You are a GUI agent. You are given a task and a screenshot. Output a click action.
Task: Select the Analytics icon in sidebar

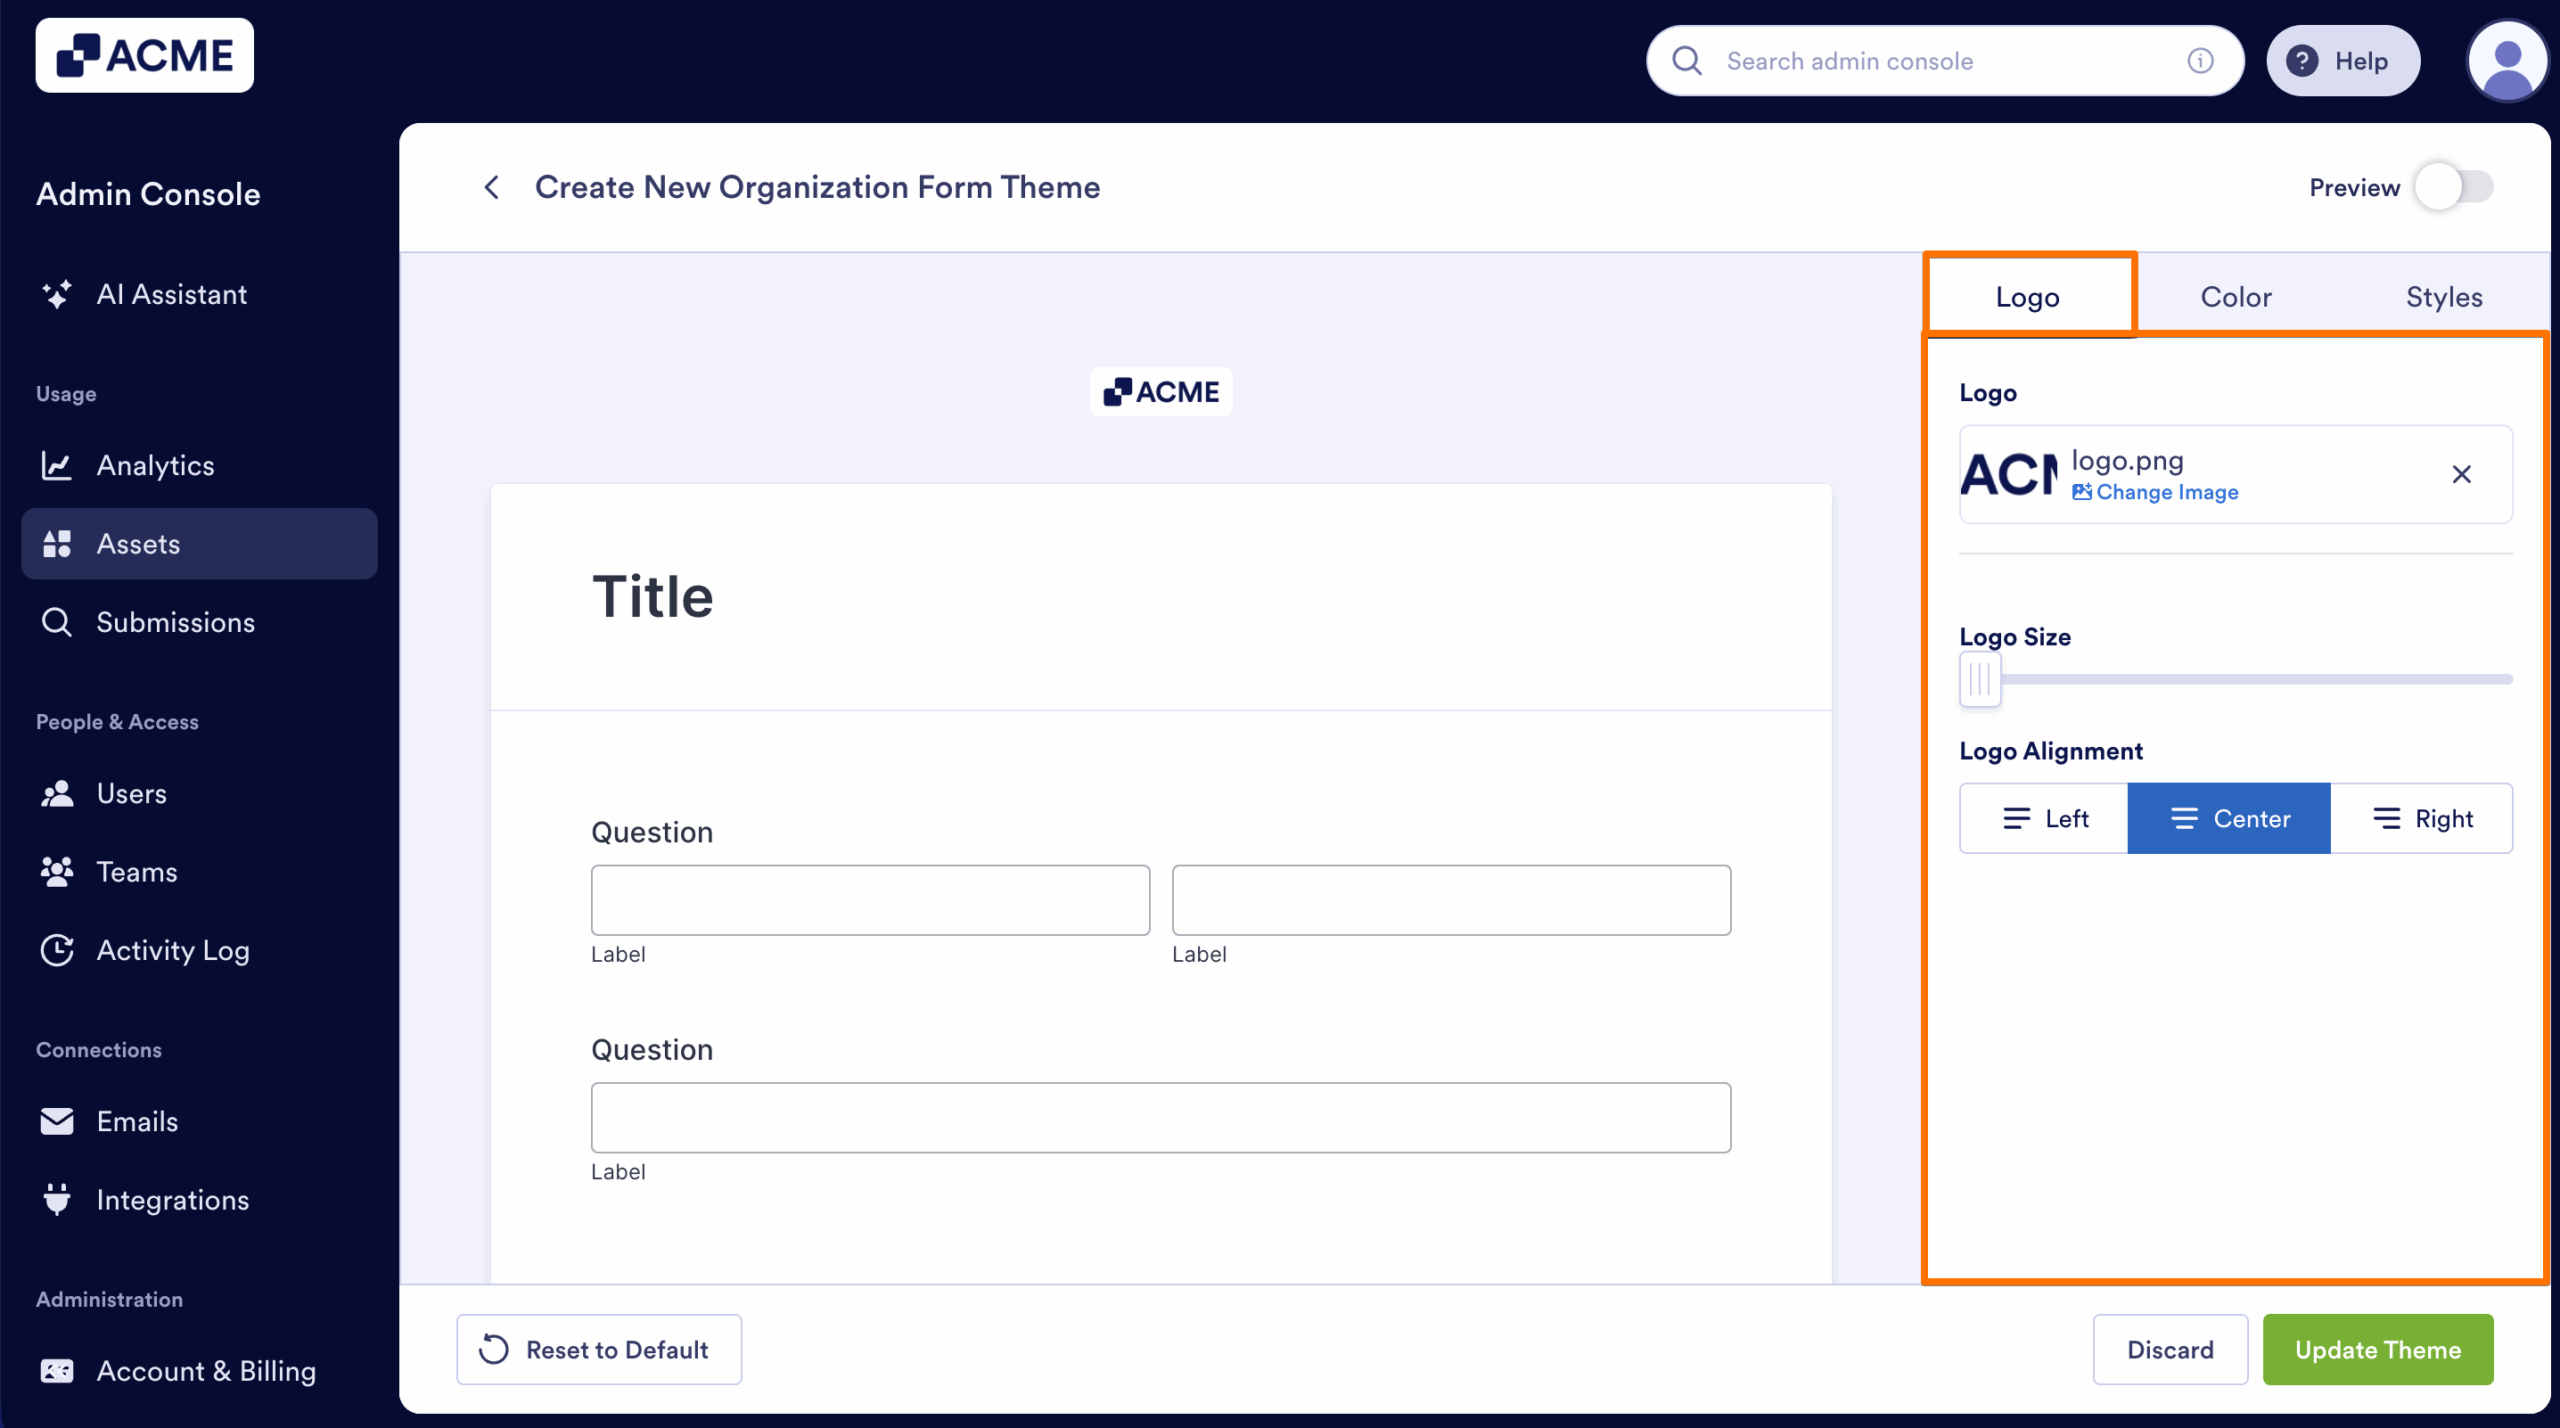tap(57, 465)
